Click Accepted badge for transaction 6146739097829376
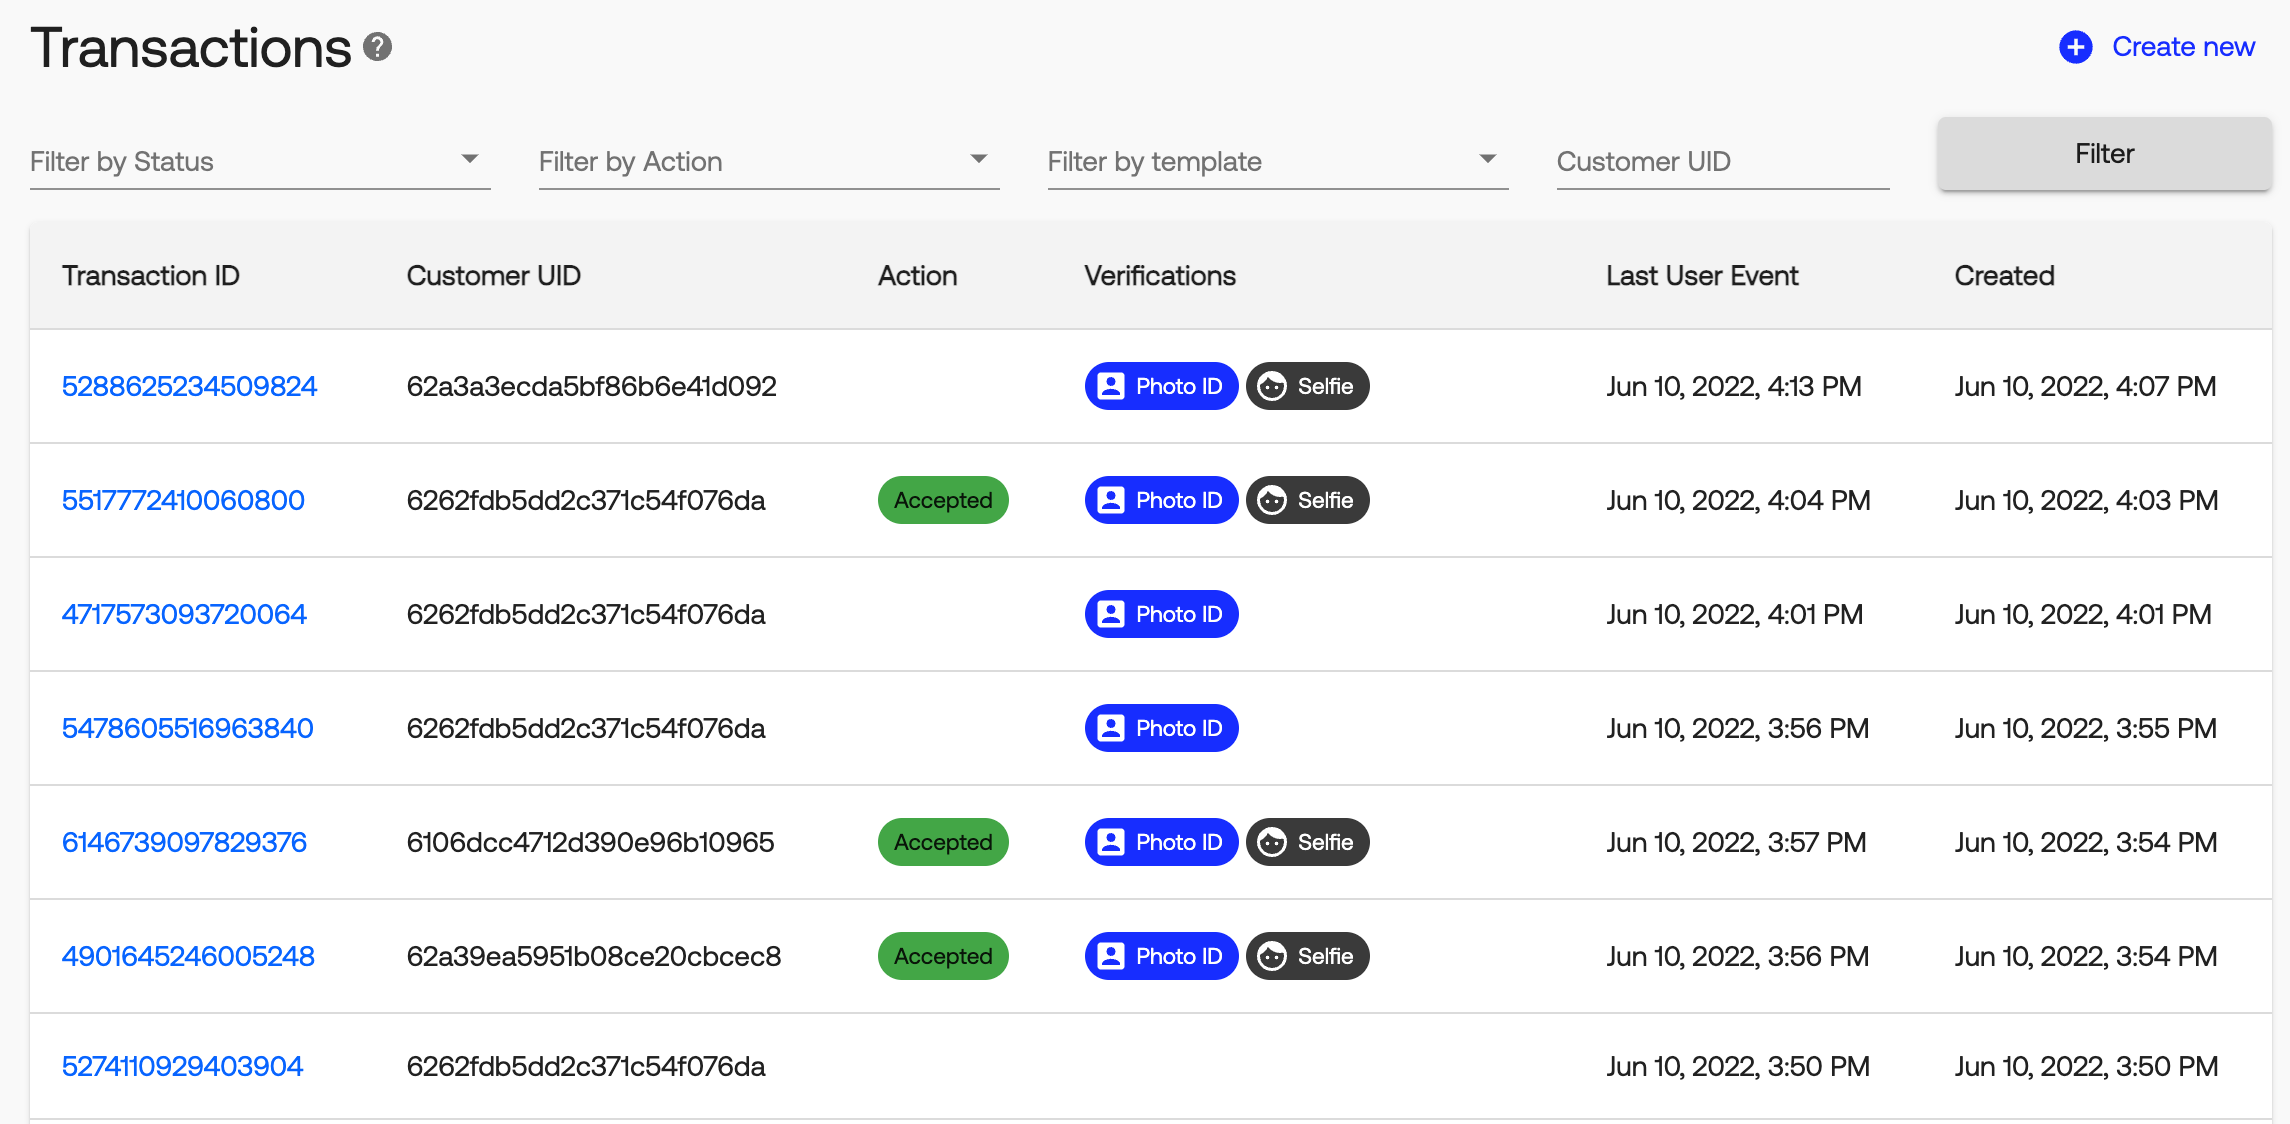 click(942, 842)
